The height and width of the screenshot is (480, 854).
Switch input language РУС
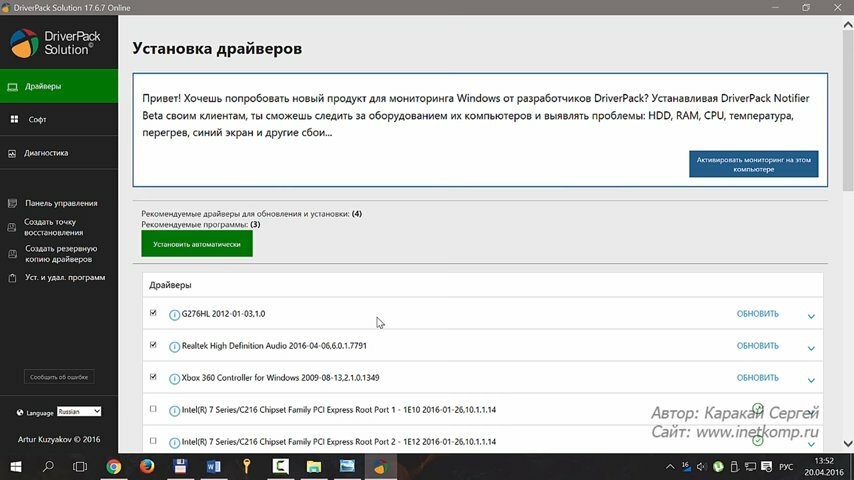786,467
